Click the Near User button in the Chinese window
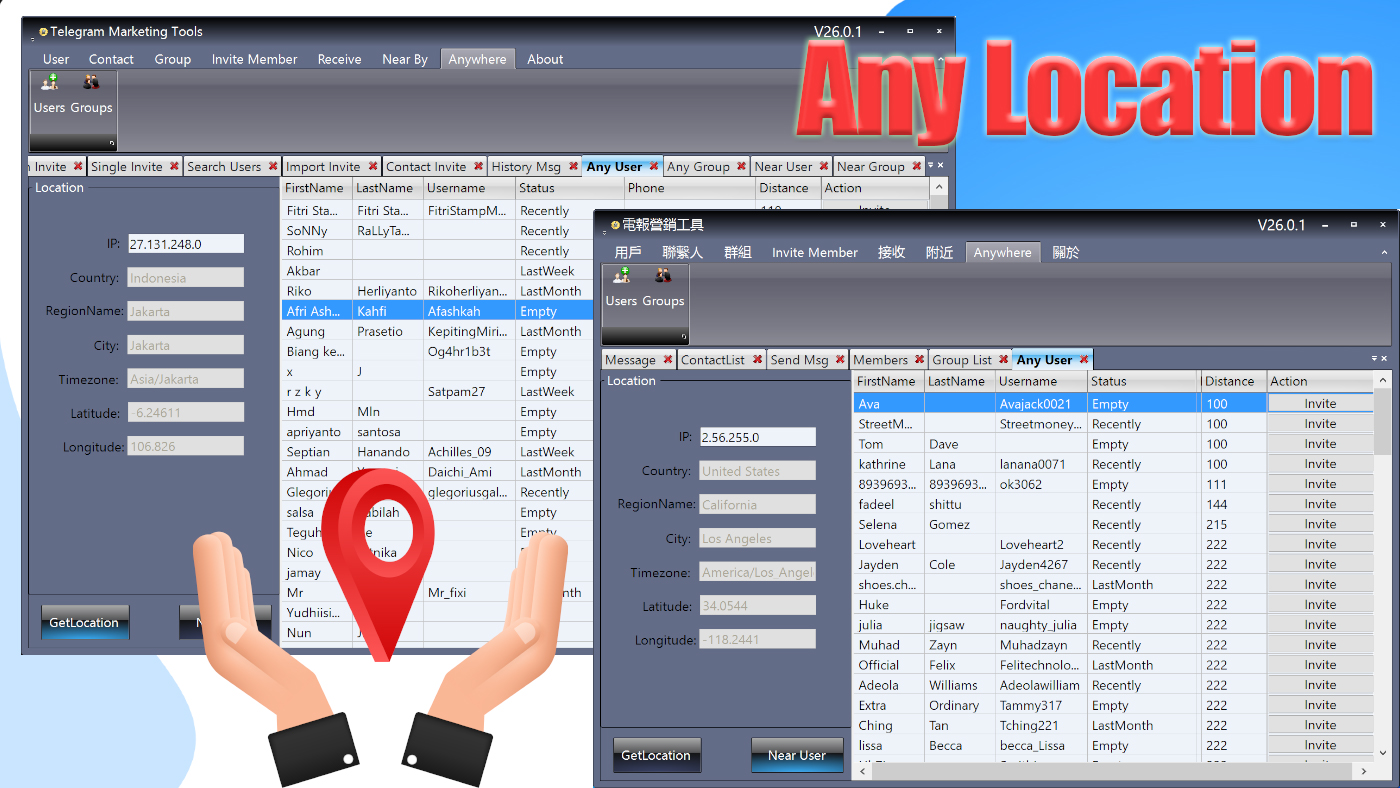This screenshot has height=788, width=1400. pos(797,755)
